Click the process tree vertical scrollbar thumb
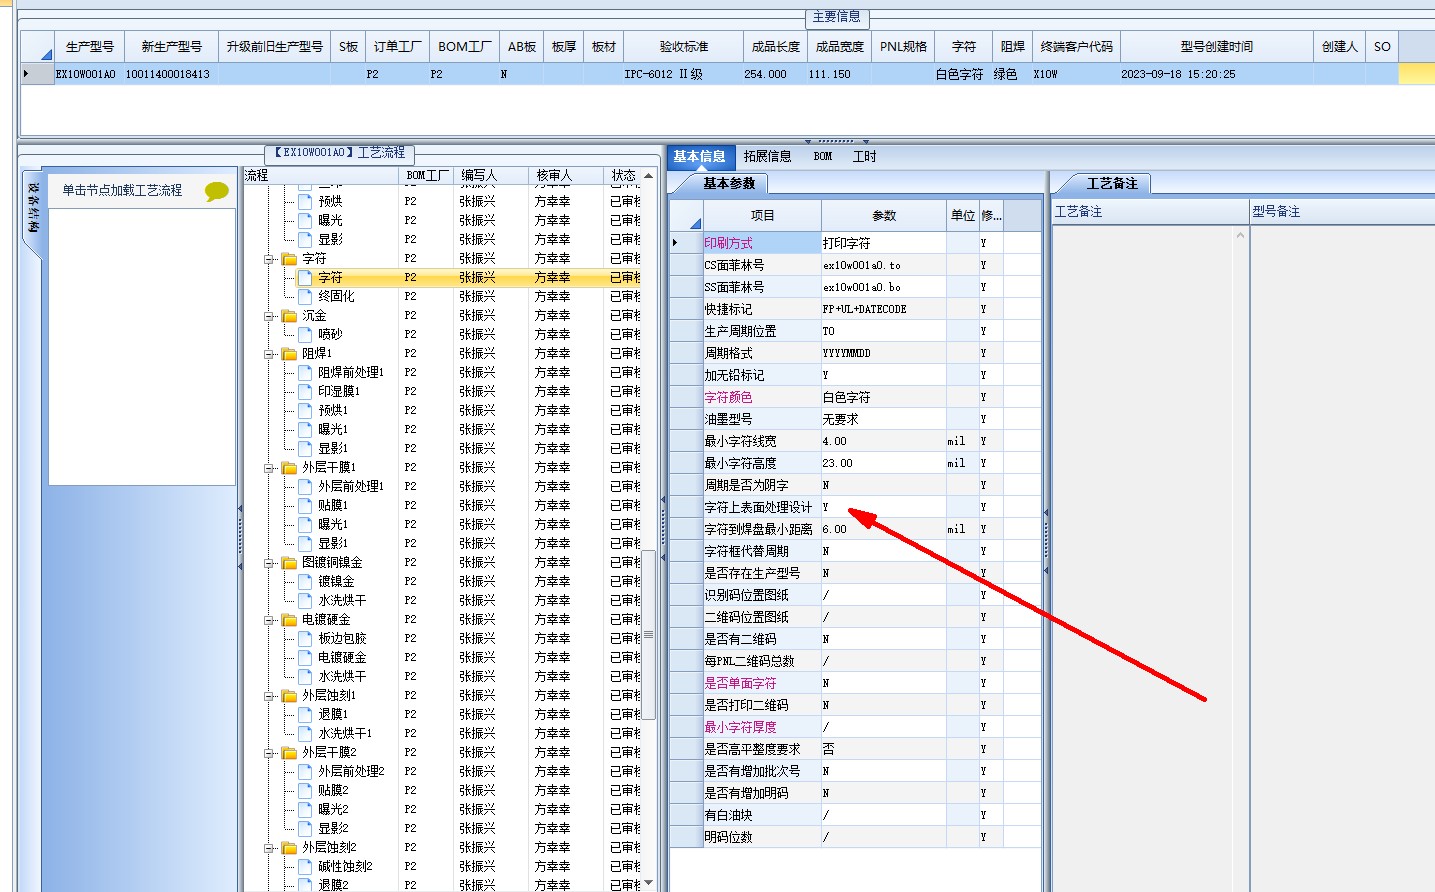 tap(649, 634)
